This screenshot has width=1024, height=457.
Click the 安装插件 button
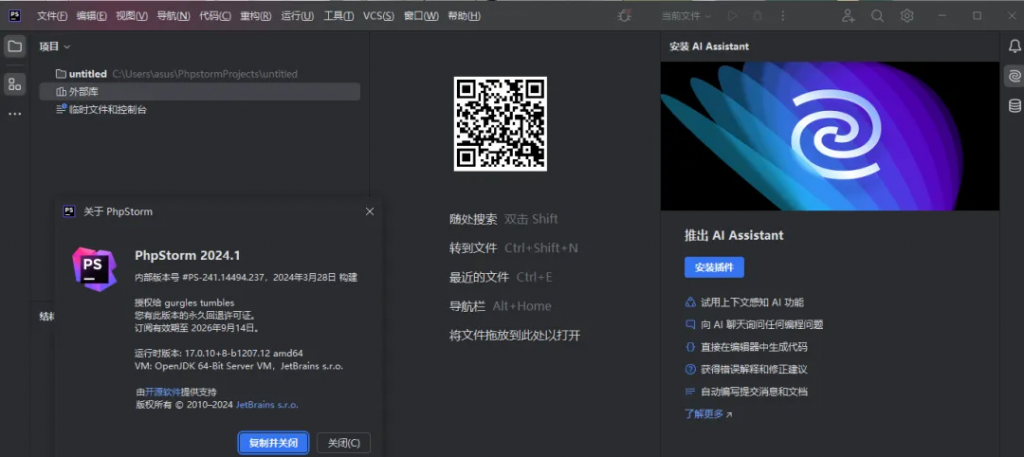(x=714, y=267)
